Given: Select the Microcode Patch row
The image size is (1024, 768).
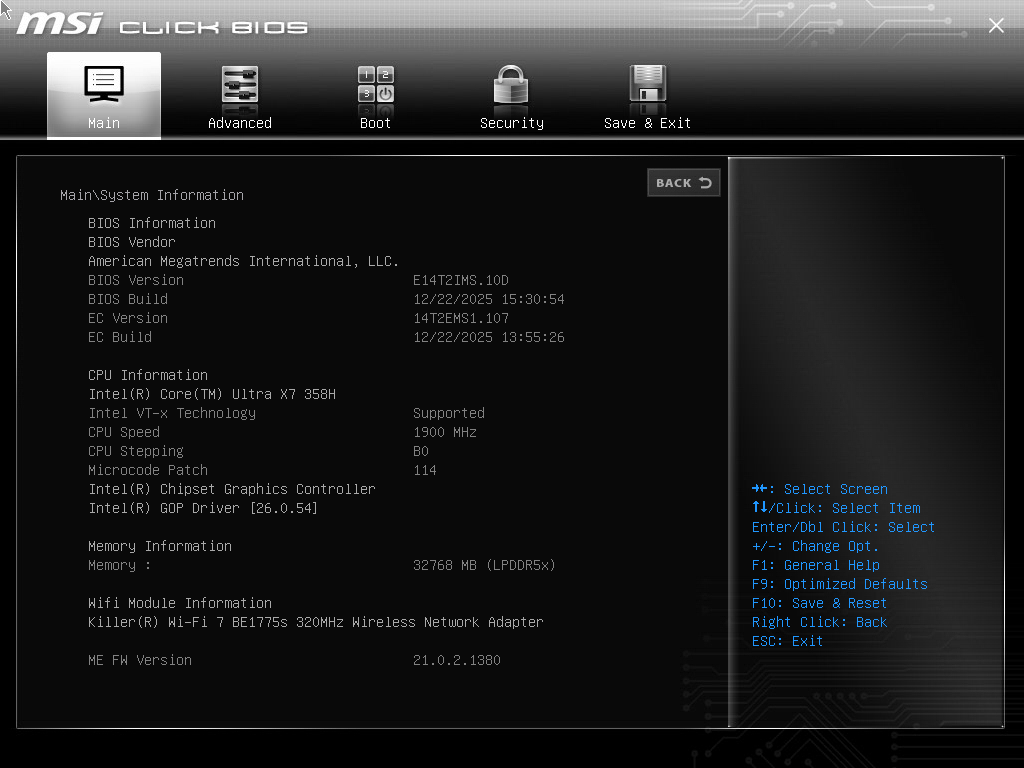Looking at the screenshot, I should point(148,470).
